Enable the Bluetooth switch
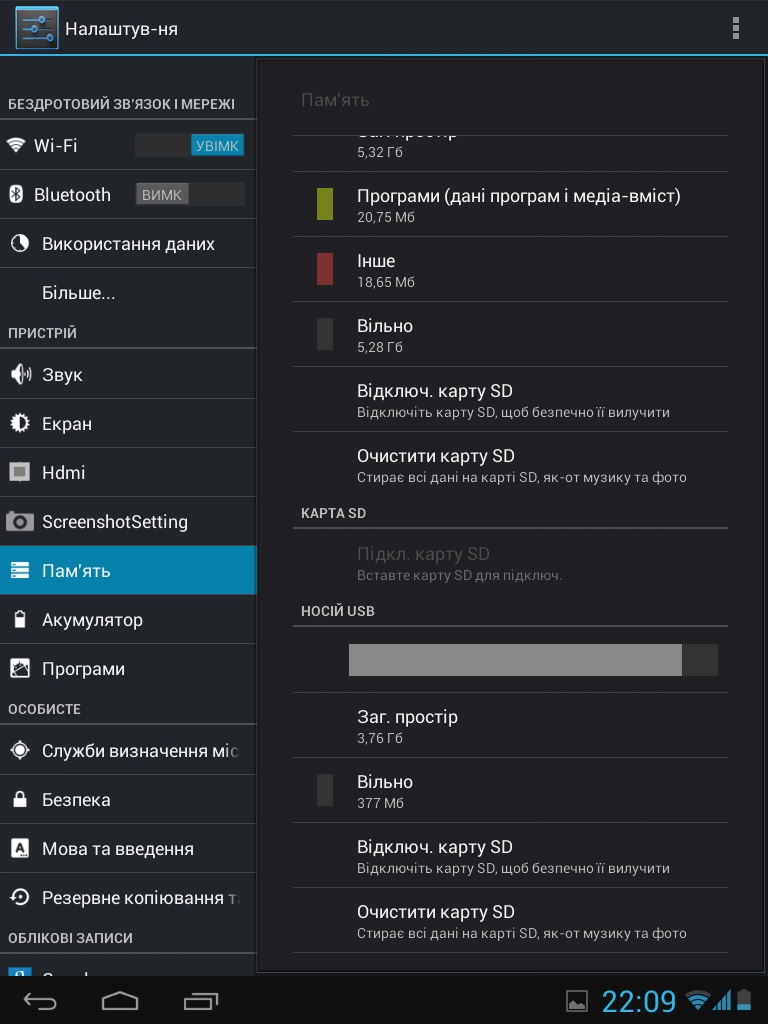This screenshot has width=768, height=1024. click(190, 194)
